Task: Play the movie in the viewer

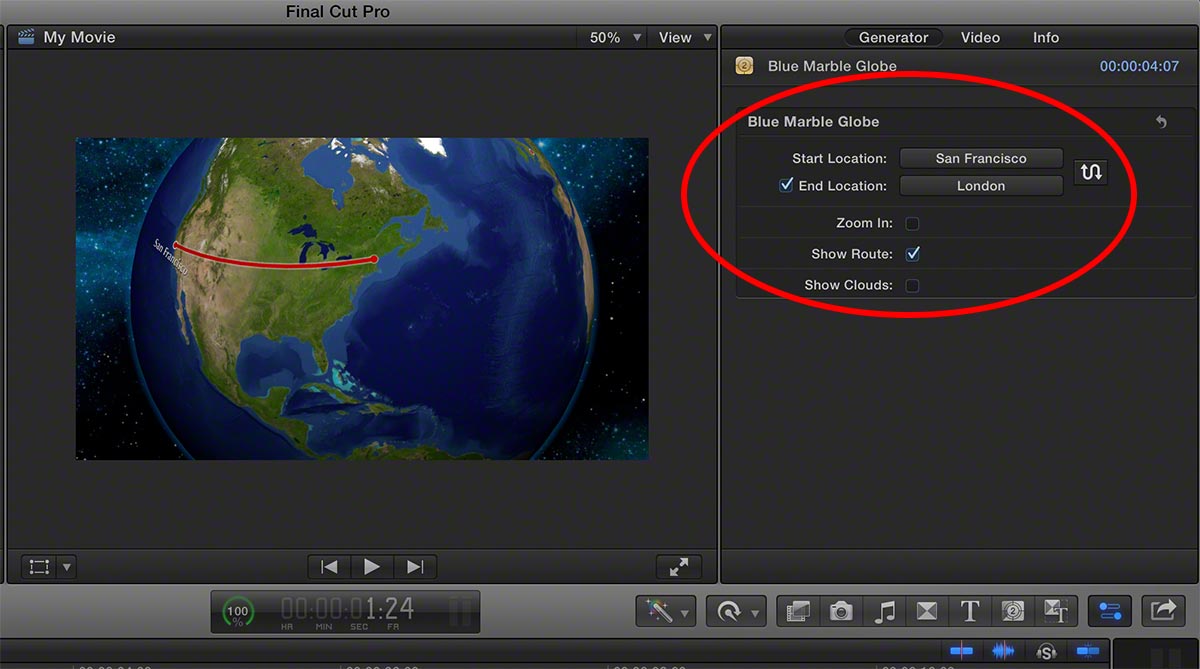Action: (x=372, y=567)
